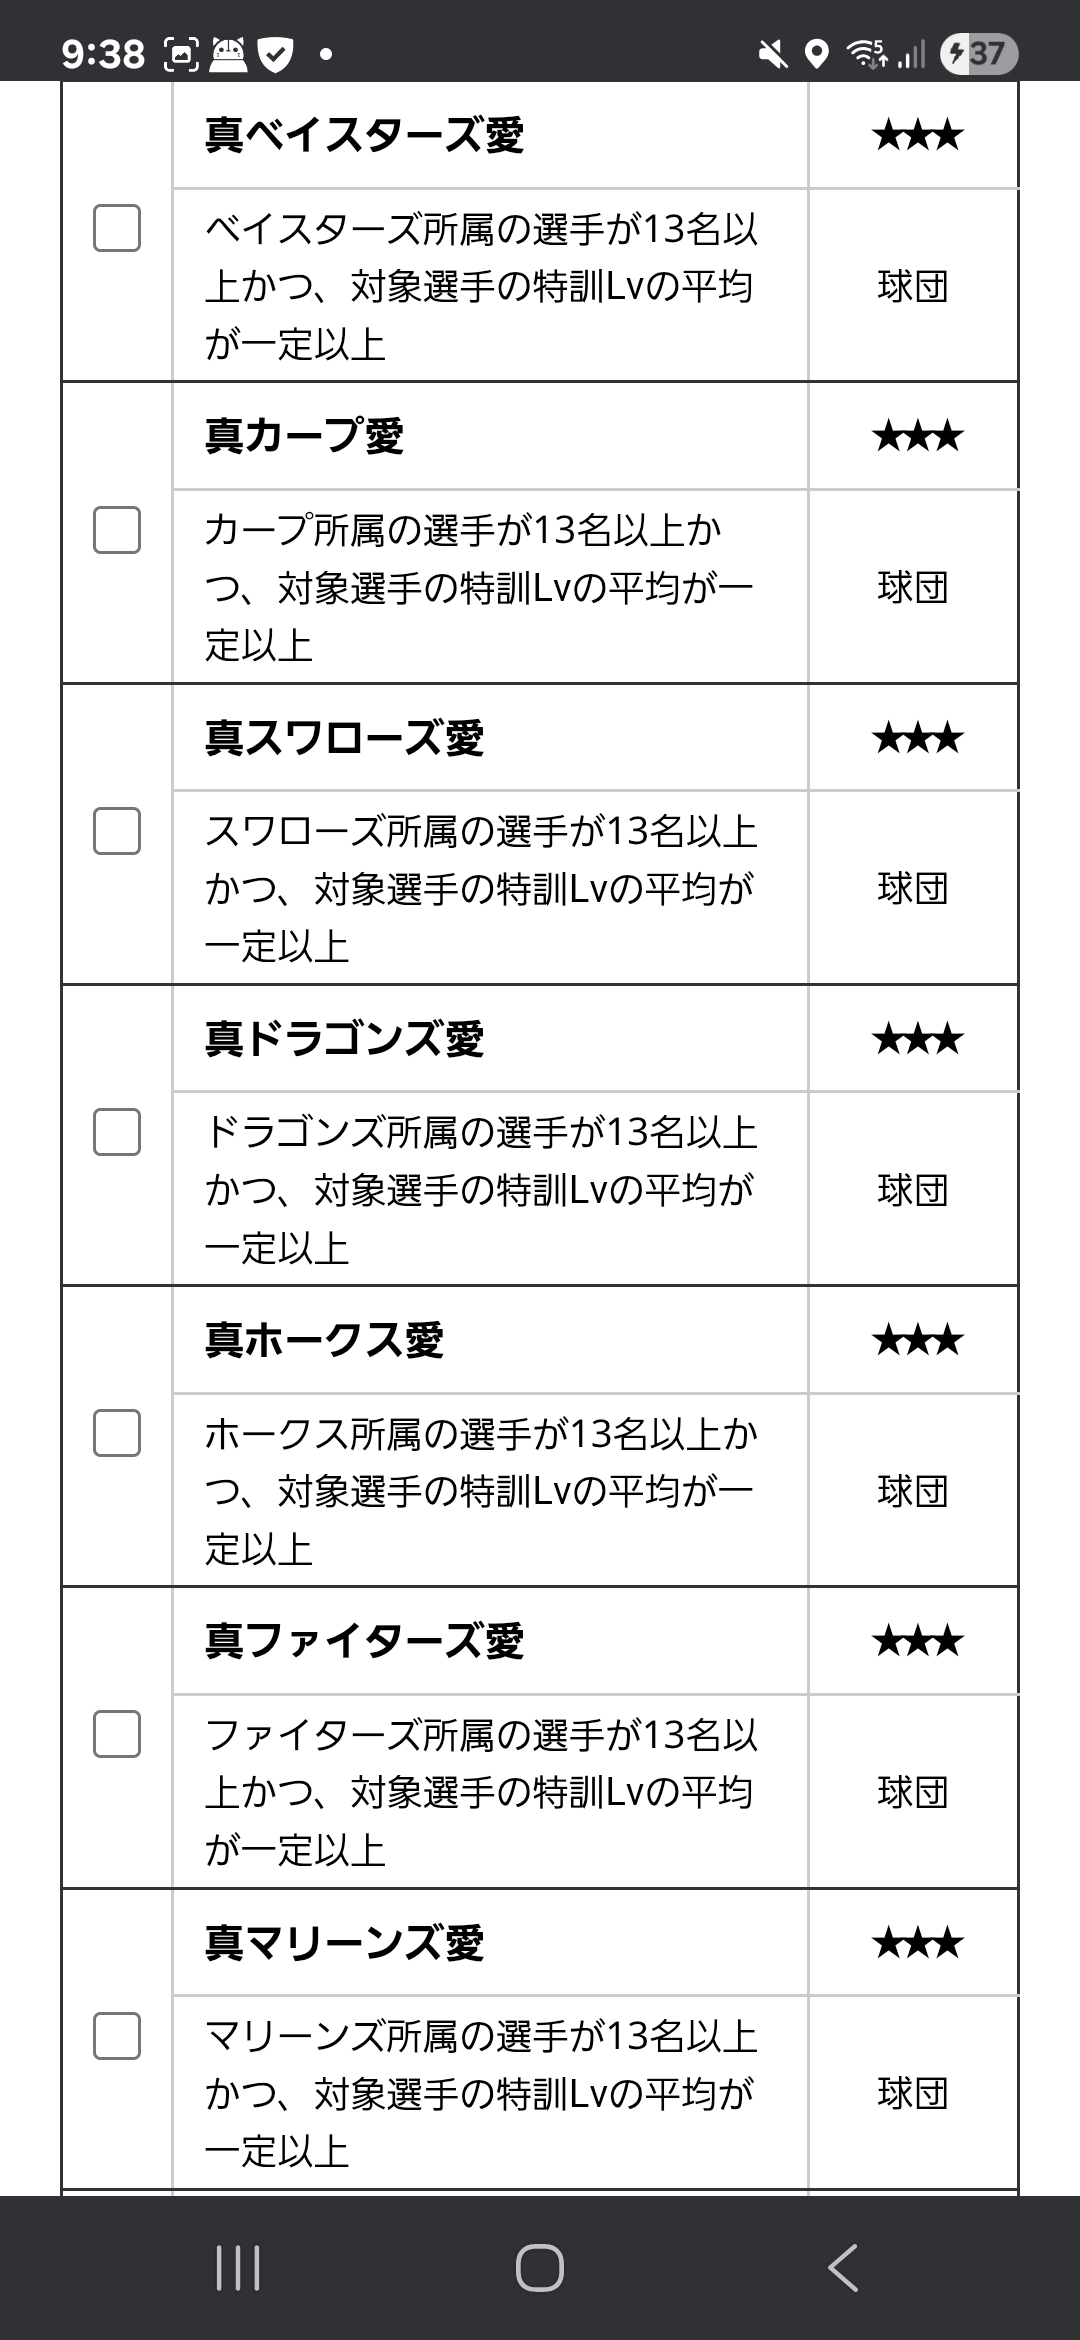Tap the muted sound status icon

(x=772, y=54)
